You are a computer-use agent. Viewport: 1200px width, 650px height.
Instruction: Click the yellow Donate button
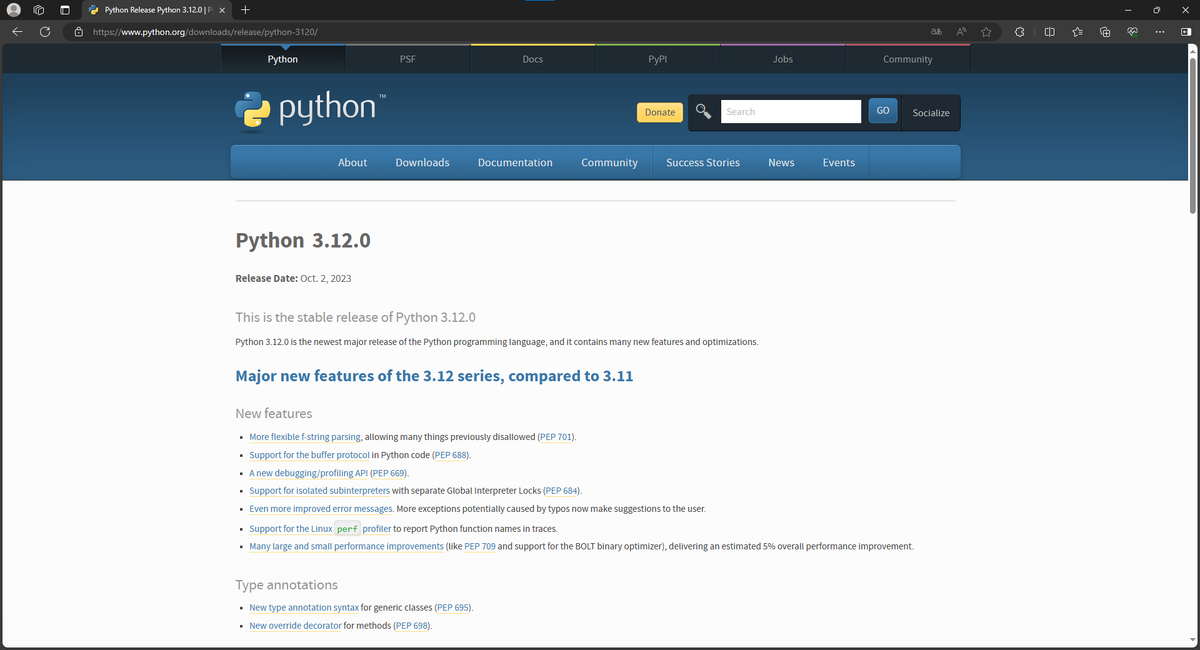click(660, 112)
